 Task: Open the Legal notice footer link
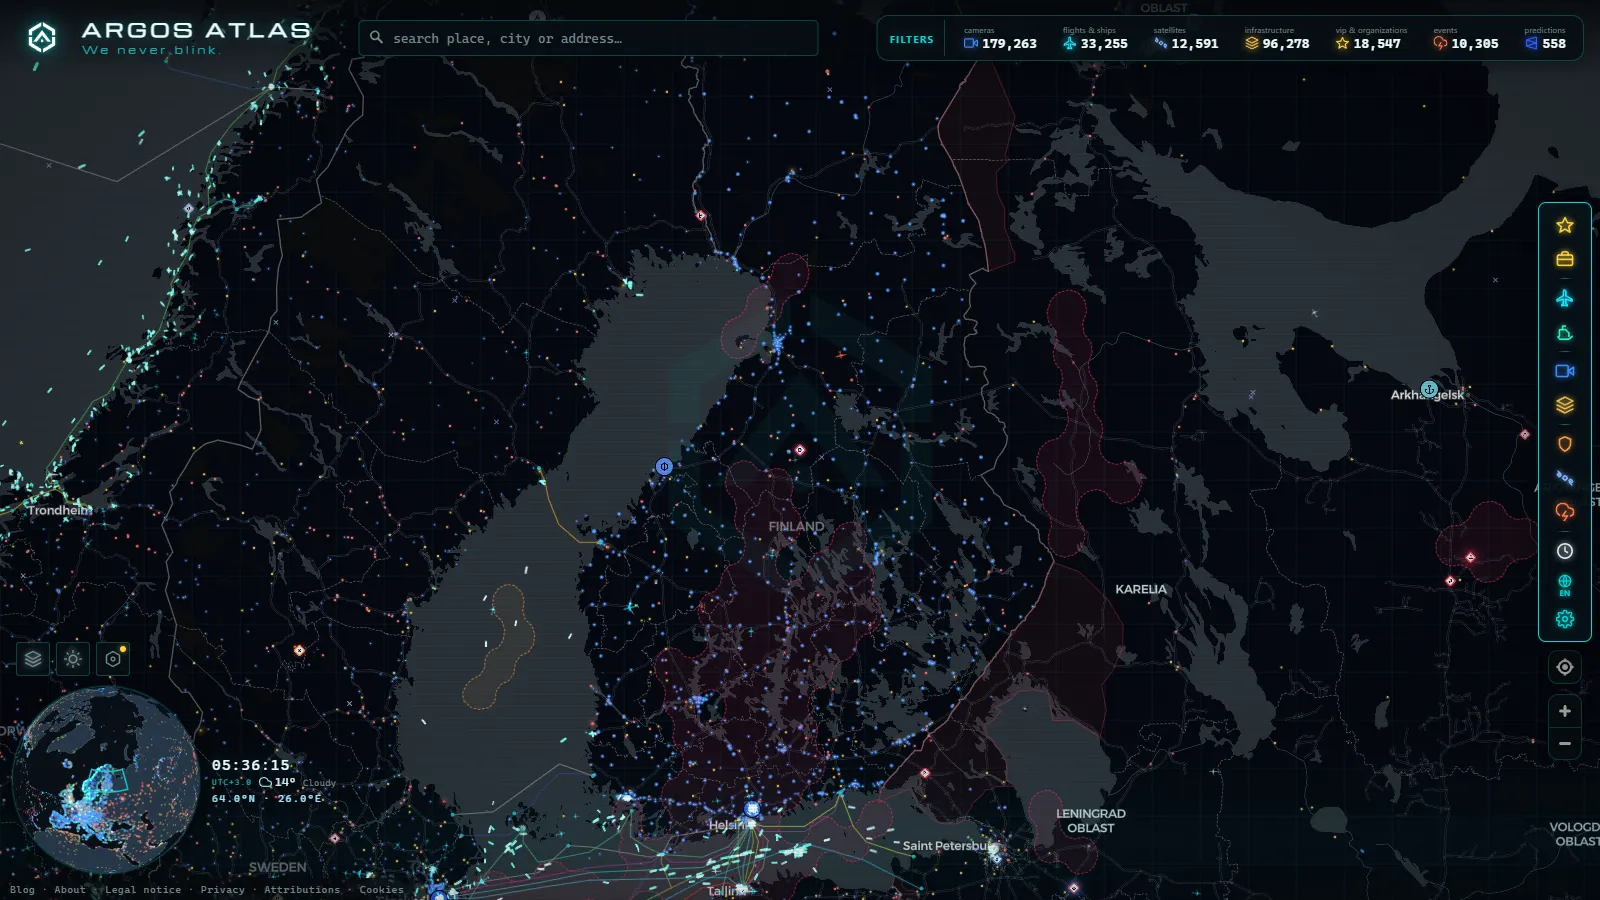[x=143, y=890]
